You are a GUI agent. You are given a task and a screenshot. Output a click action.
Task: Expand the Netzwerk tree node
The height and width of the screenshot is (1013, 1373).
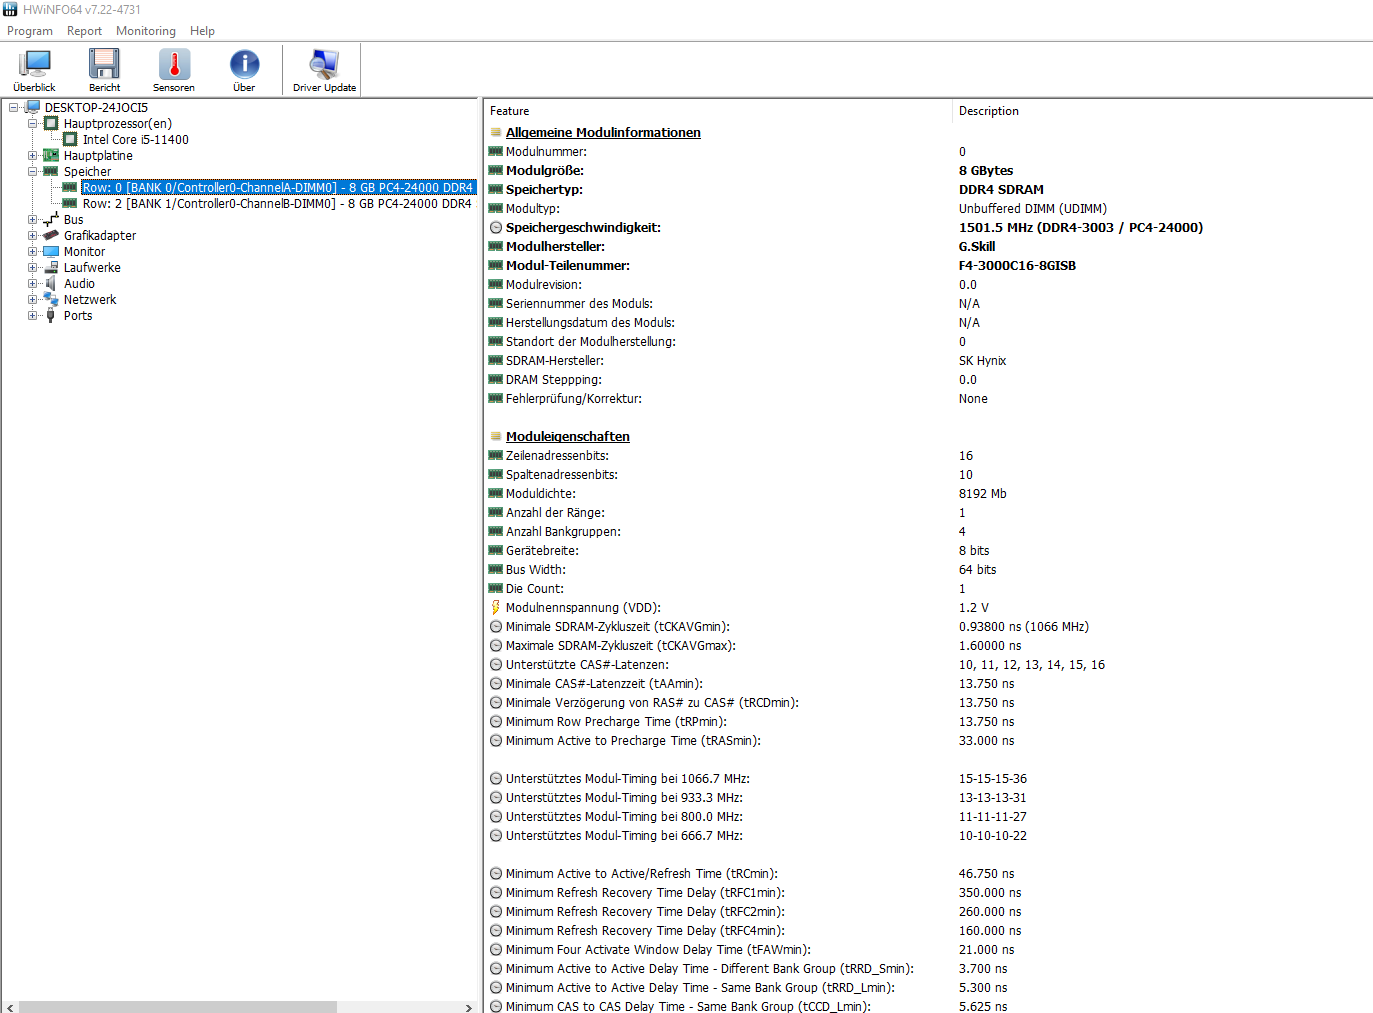click(33, 299)
